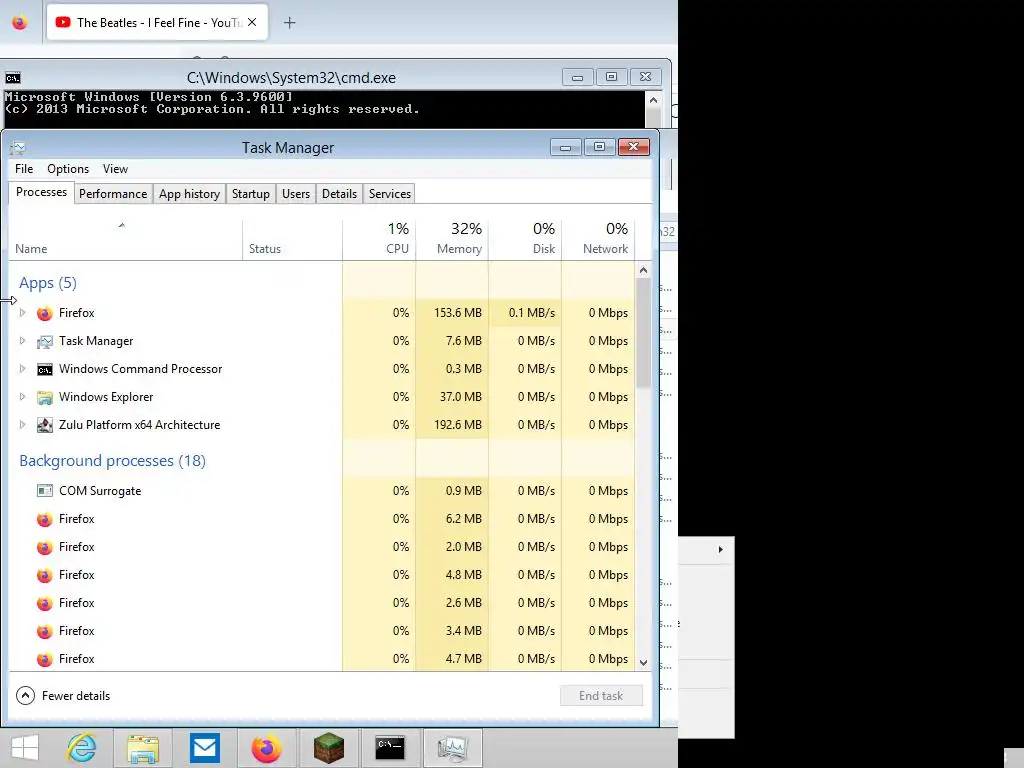Viewport: 1024px width, 768px height.
Task: Open the Windows Start button
Action: (x=25, y=748)
